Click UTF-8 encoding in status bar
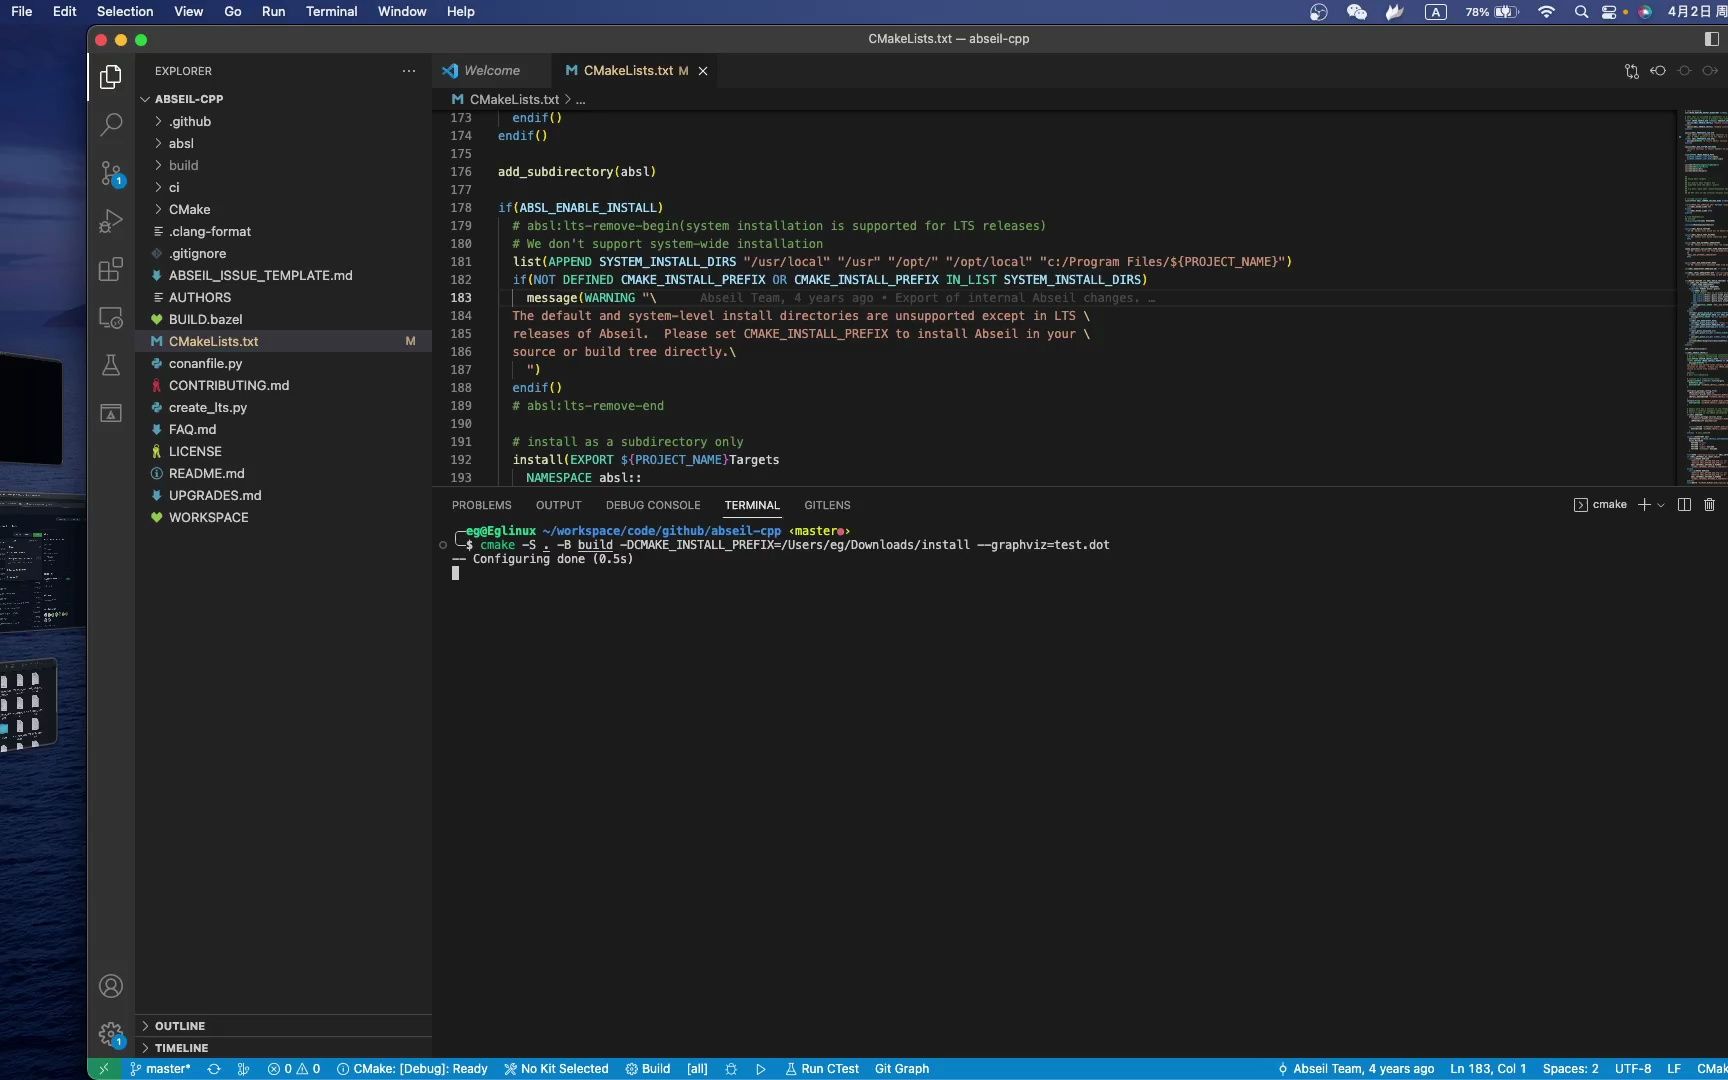 pyautogui.click(x=1633, y=1069)
